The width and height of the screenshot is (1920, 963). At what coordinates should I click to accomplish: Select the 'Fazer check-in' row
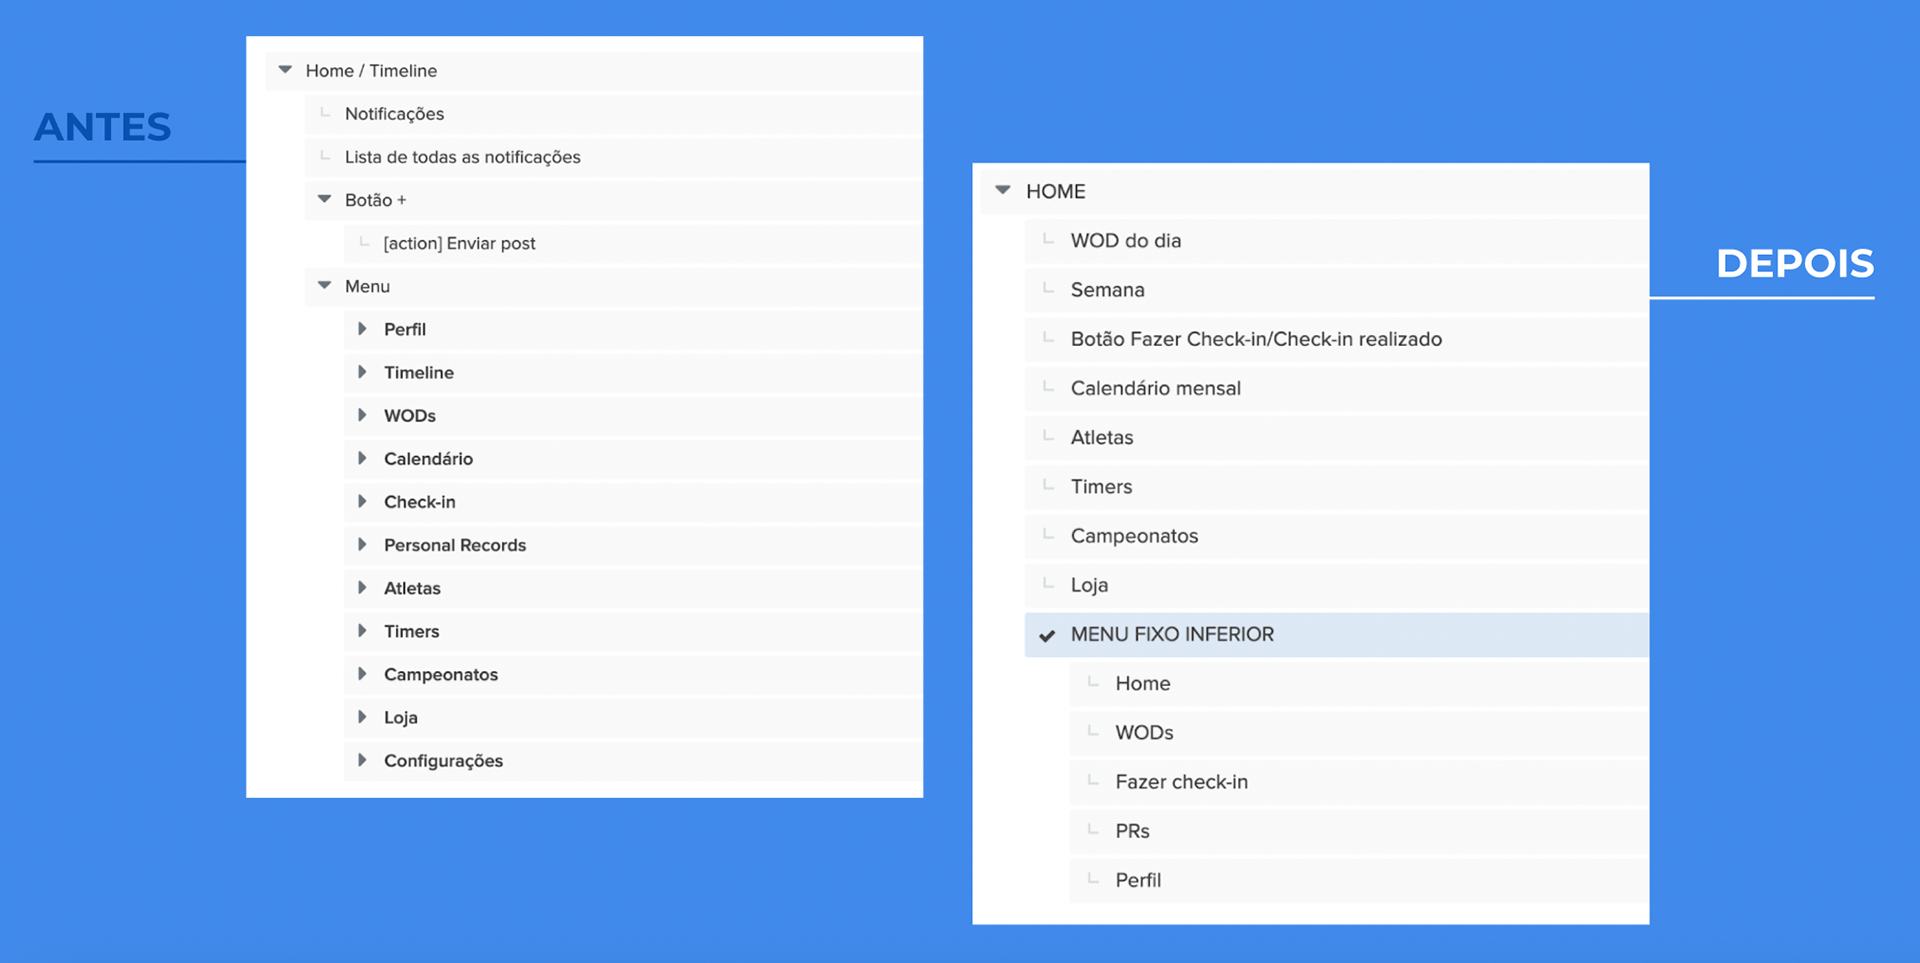1359,782
